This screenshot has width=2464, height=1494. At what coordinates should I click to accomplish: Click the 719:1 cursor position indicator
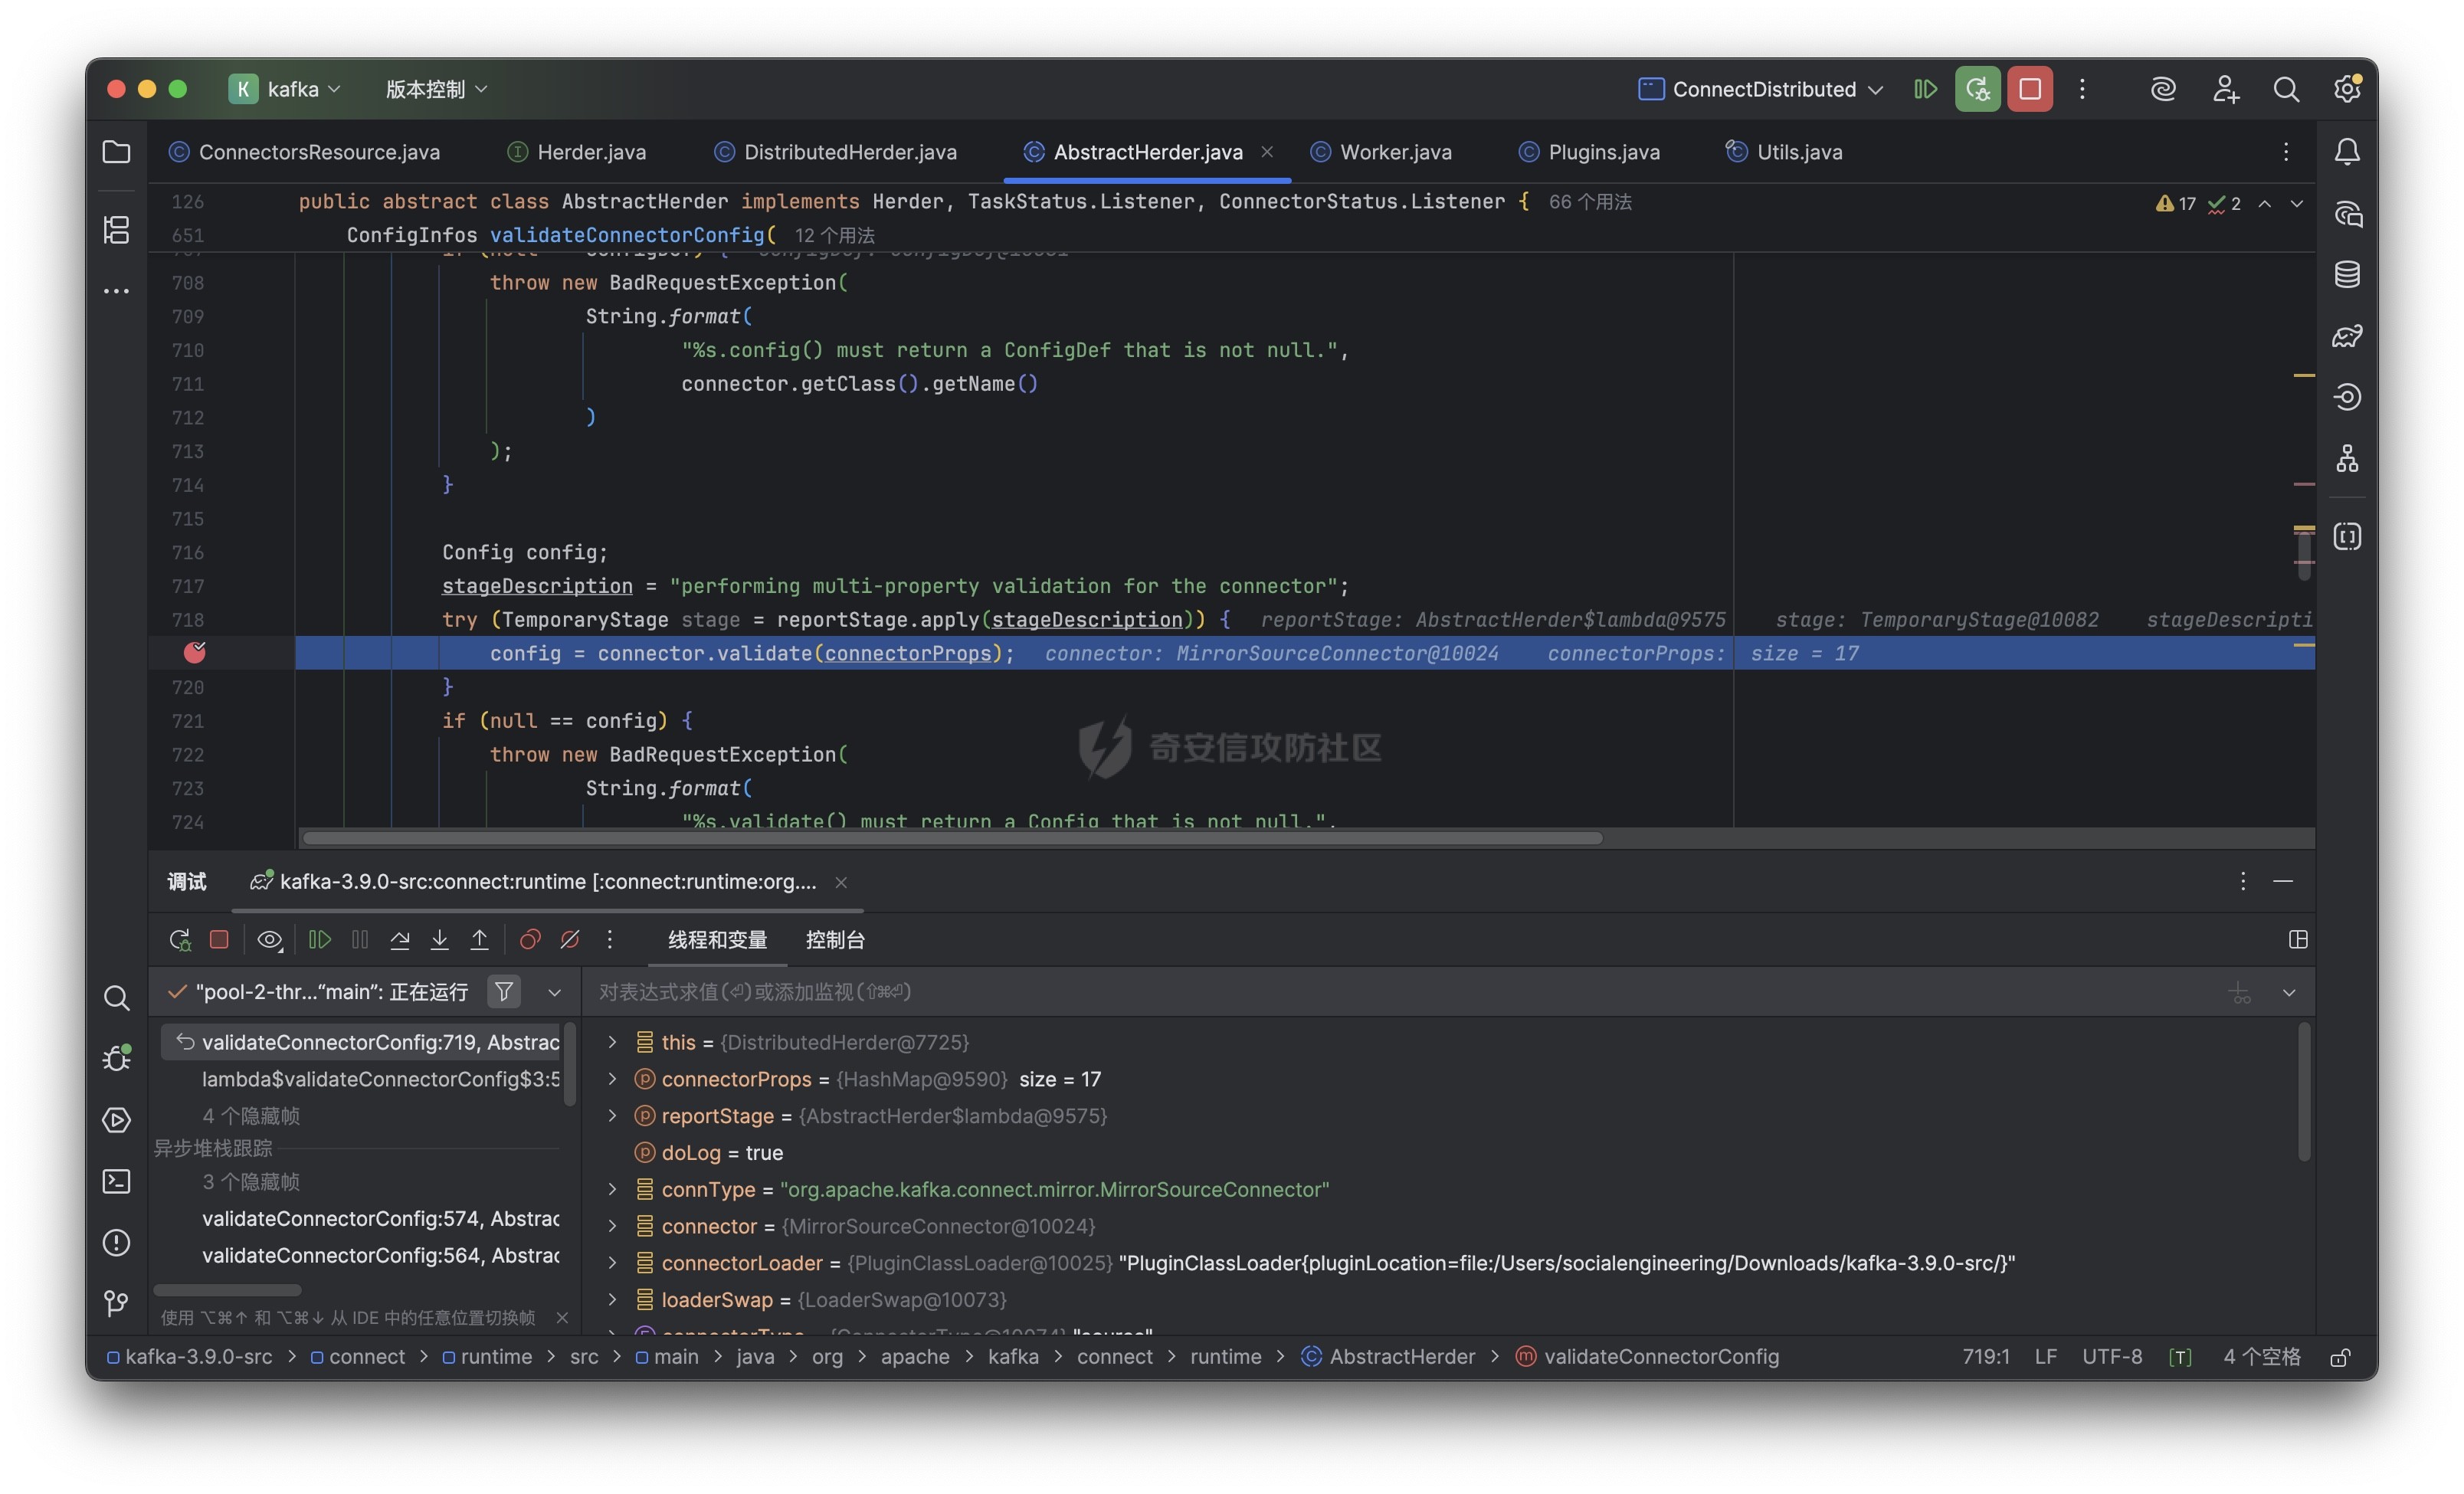(x=1985, y=1356)
